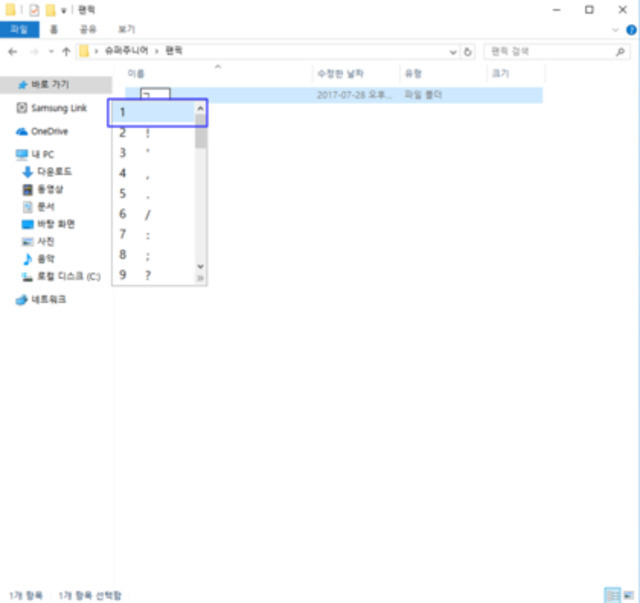Go up one folder level with up arrow

coord(66,51)
